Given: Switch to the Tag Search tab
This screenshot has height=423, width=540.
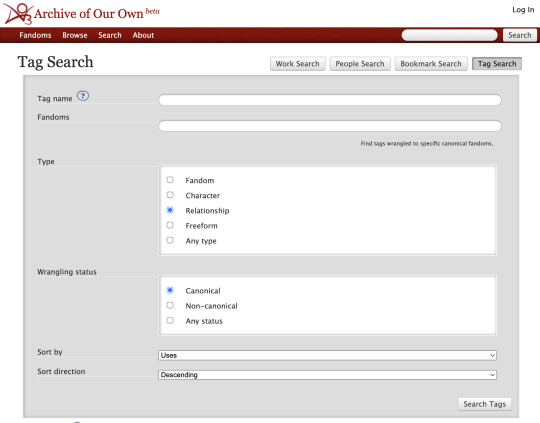Looking at the screenshot, I should pyautogui.click(x=497, y=64).
